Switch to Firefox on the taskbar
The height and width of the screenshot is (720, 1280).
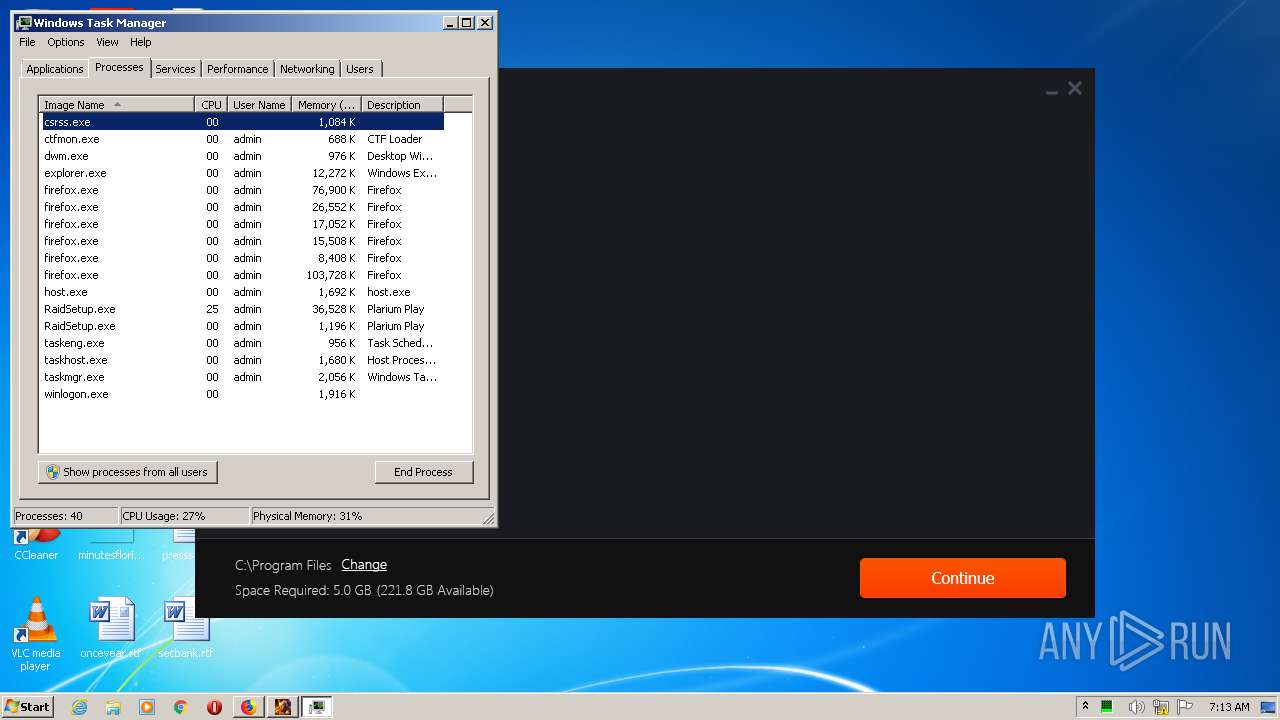click(248, 707)
